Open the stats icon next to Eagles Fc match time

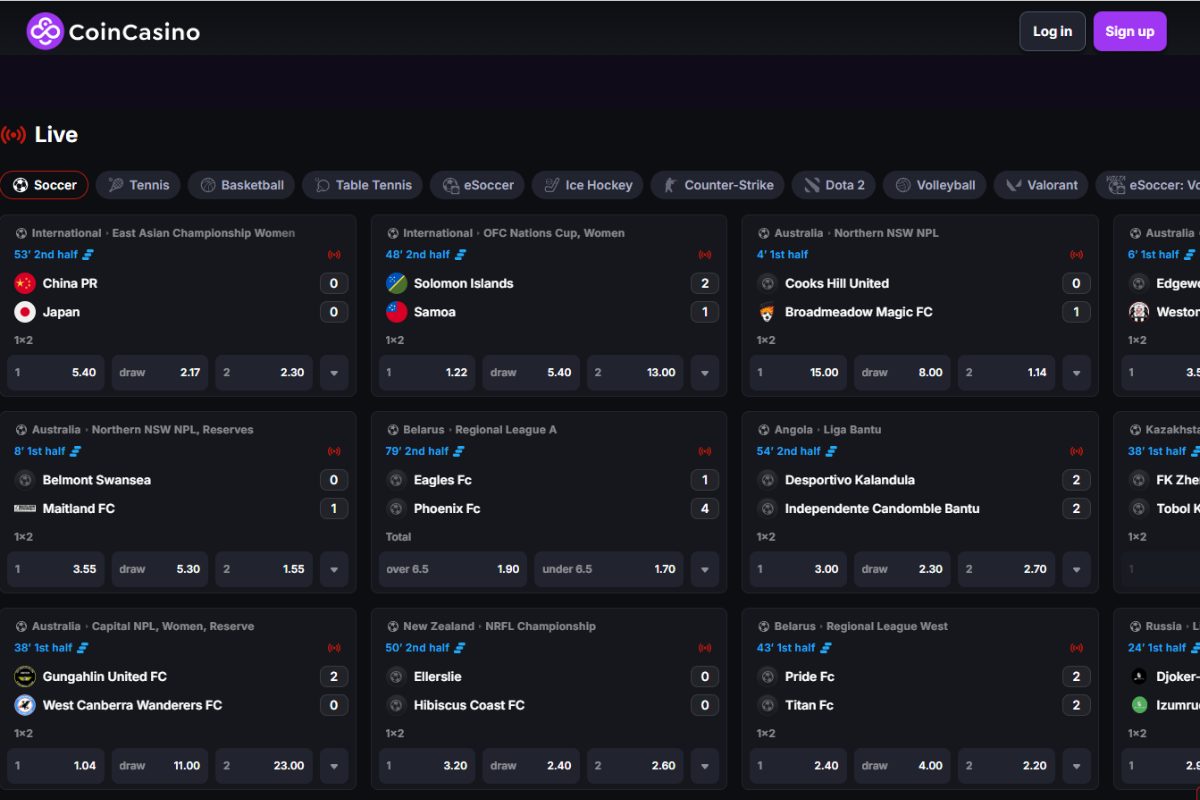[x=458, y=451]
